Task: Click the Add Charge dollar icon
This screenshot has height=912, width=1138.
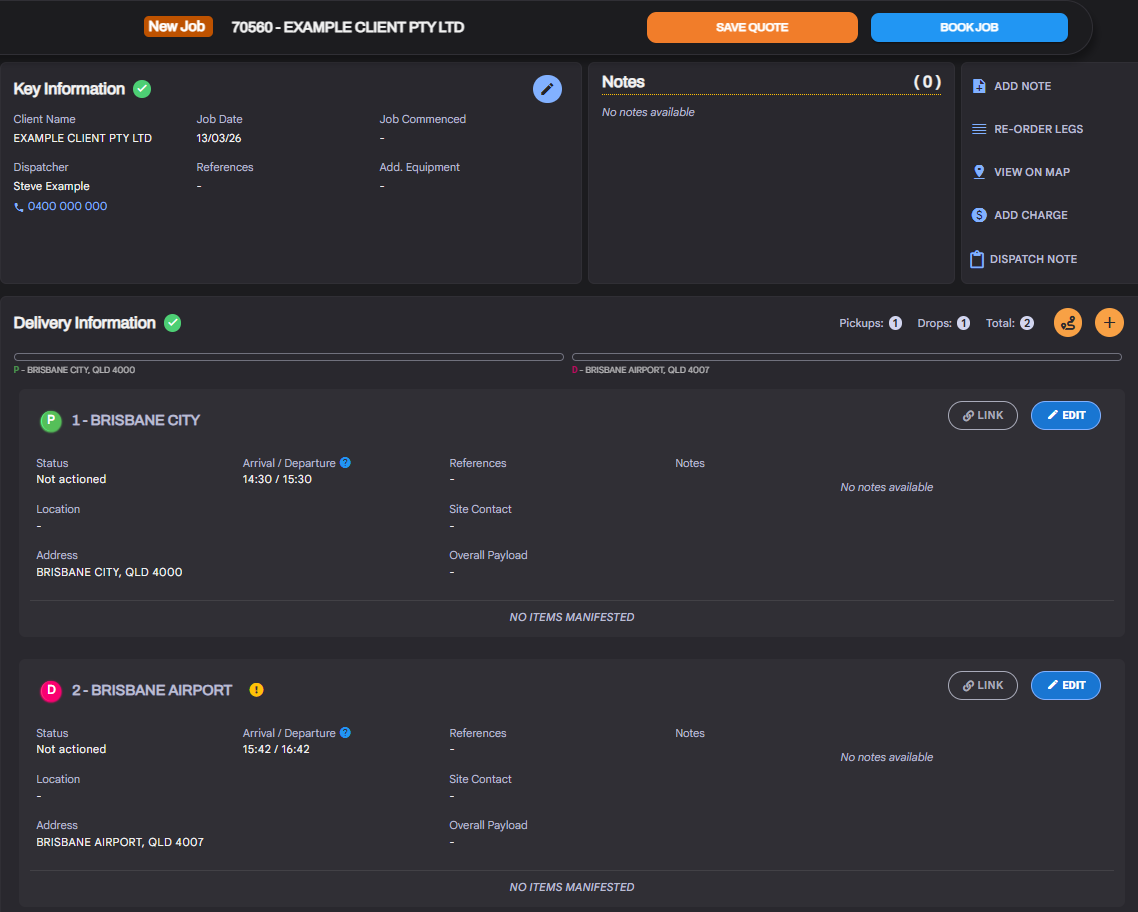Action: [979, 215]
